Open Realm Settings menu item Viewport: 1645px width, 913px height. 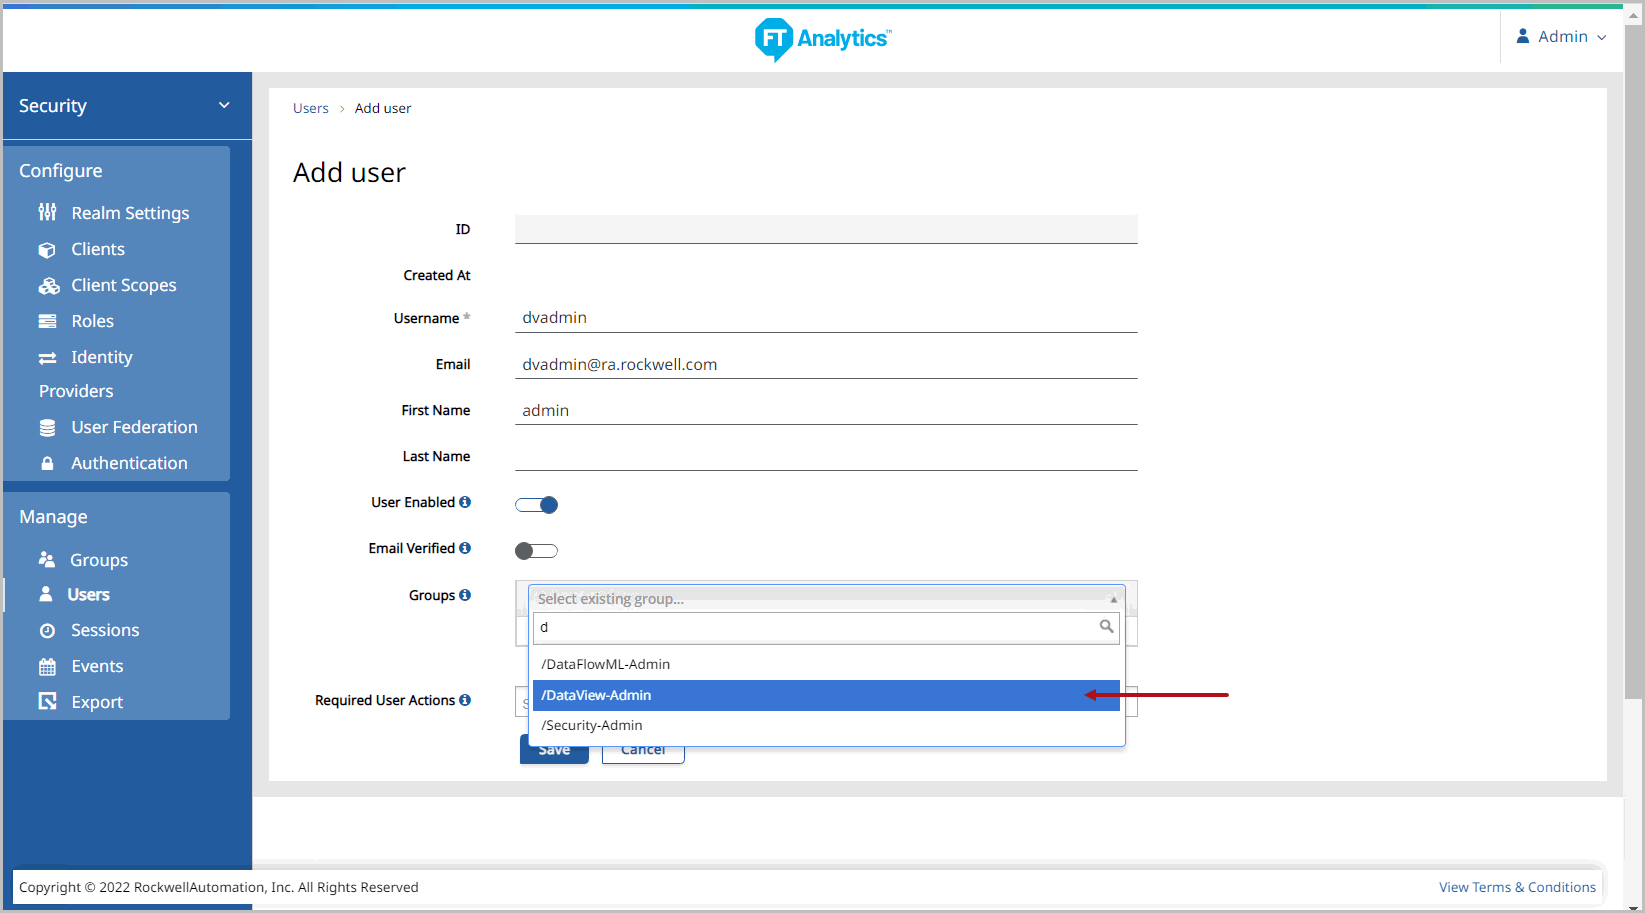(x=130, y=213)
